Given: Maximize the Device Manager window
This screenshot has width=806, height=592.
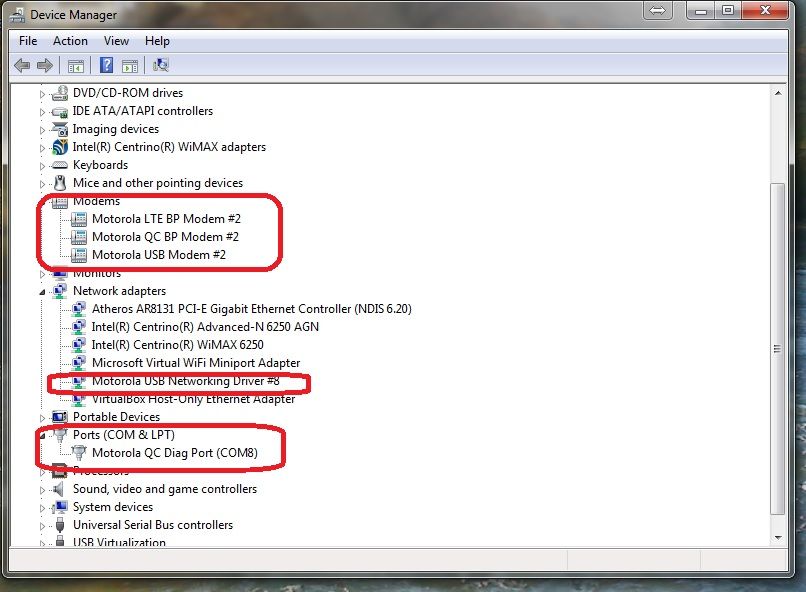Looking at the screenshot, I should [x=728, y=10].
